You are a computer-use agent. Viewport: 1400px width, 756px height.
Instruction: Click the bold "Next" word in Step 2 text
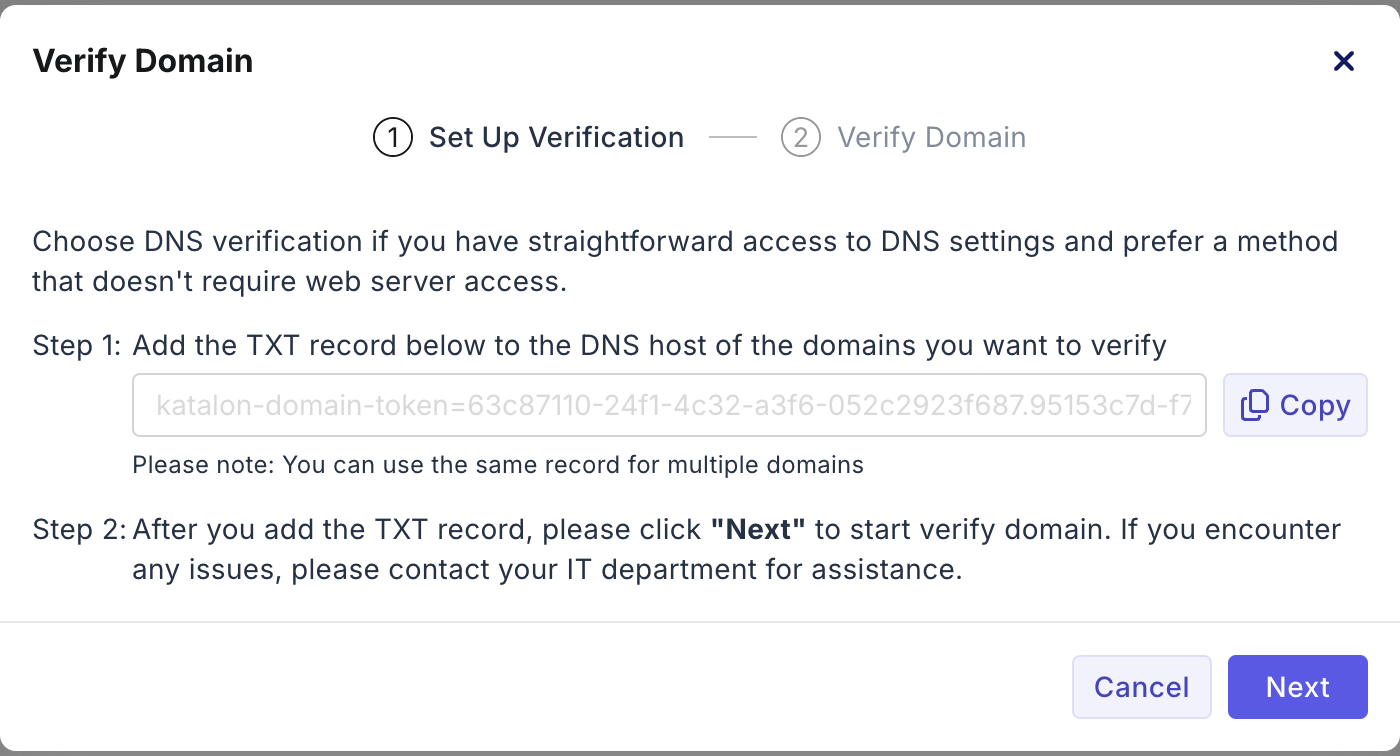click(758, 529)
